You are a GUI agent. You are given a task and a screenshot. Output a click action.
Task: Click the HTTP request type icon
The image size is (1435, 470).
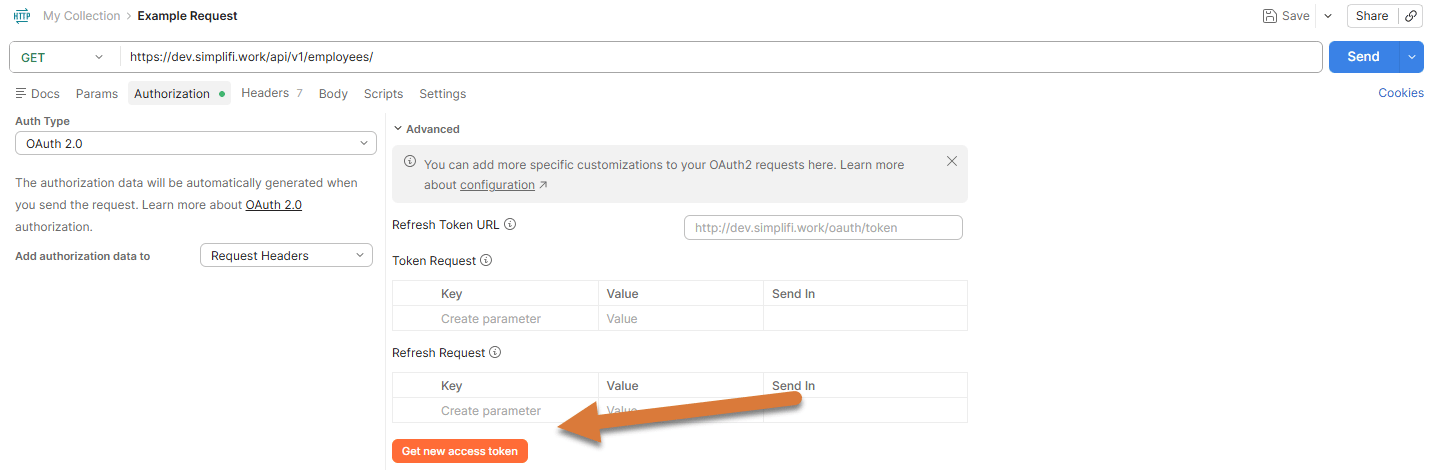click(22, 16)
